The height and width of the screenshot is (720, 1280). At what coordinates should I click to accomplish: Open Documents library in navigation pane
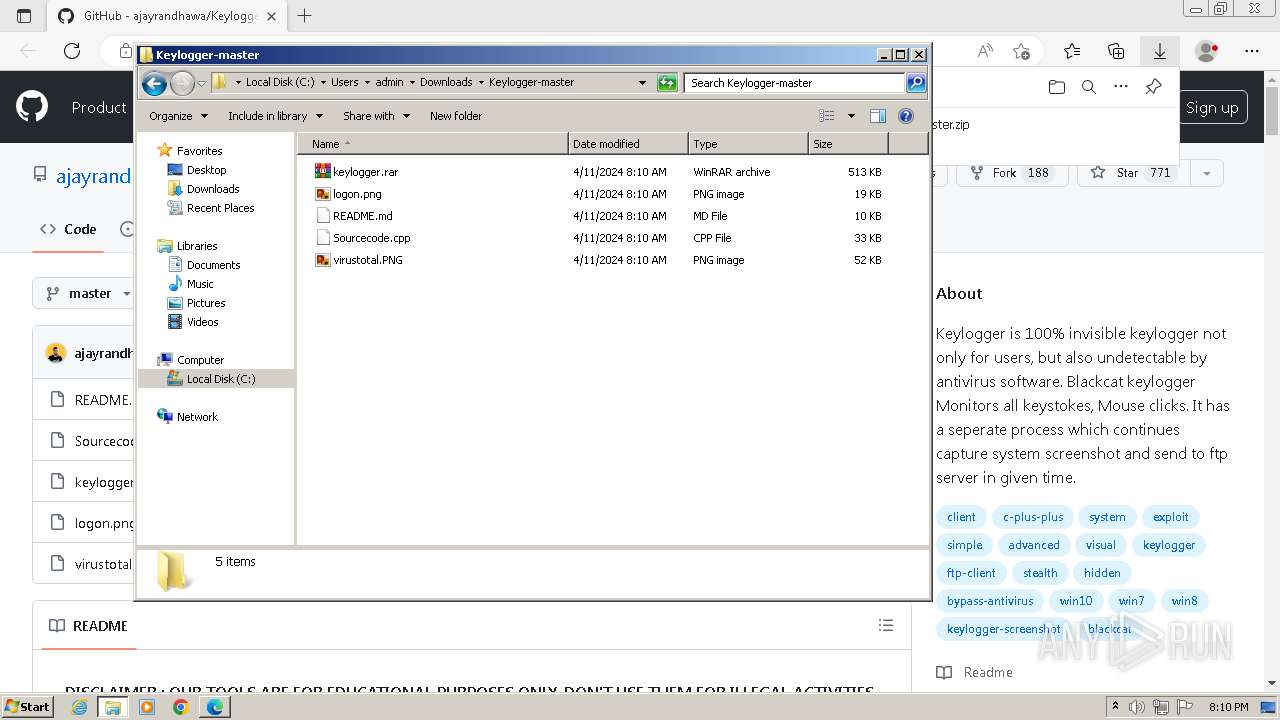click(204, 265)
